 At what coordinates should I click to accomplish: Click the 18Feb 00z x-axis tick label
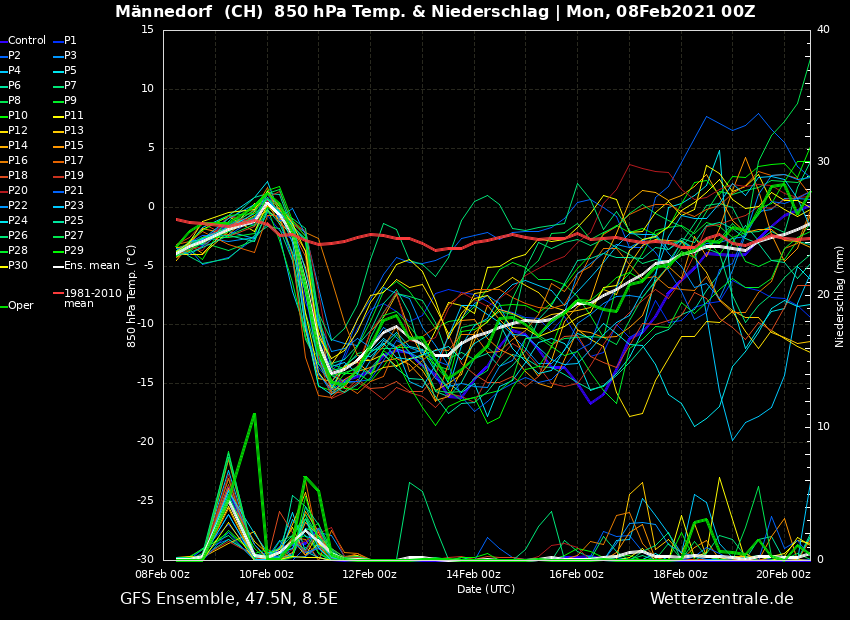tap(680, 574)
